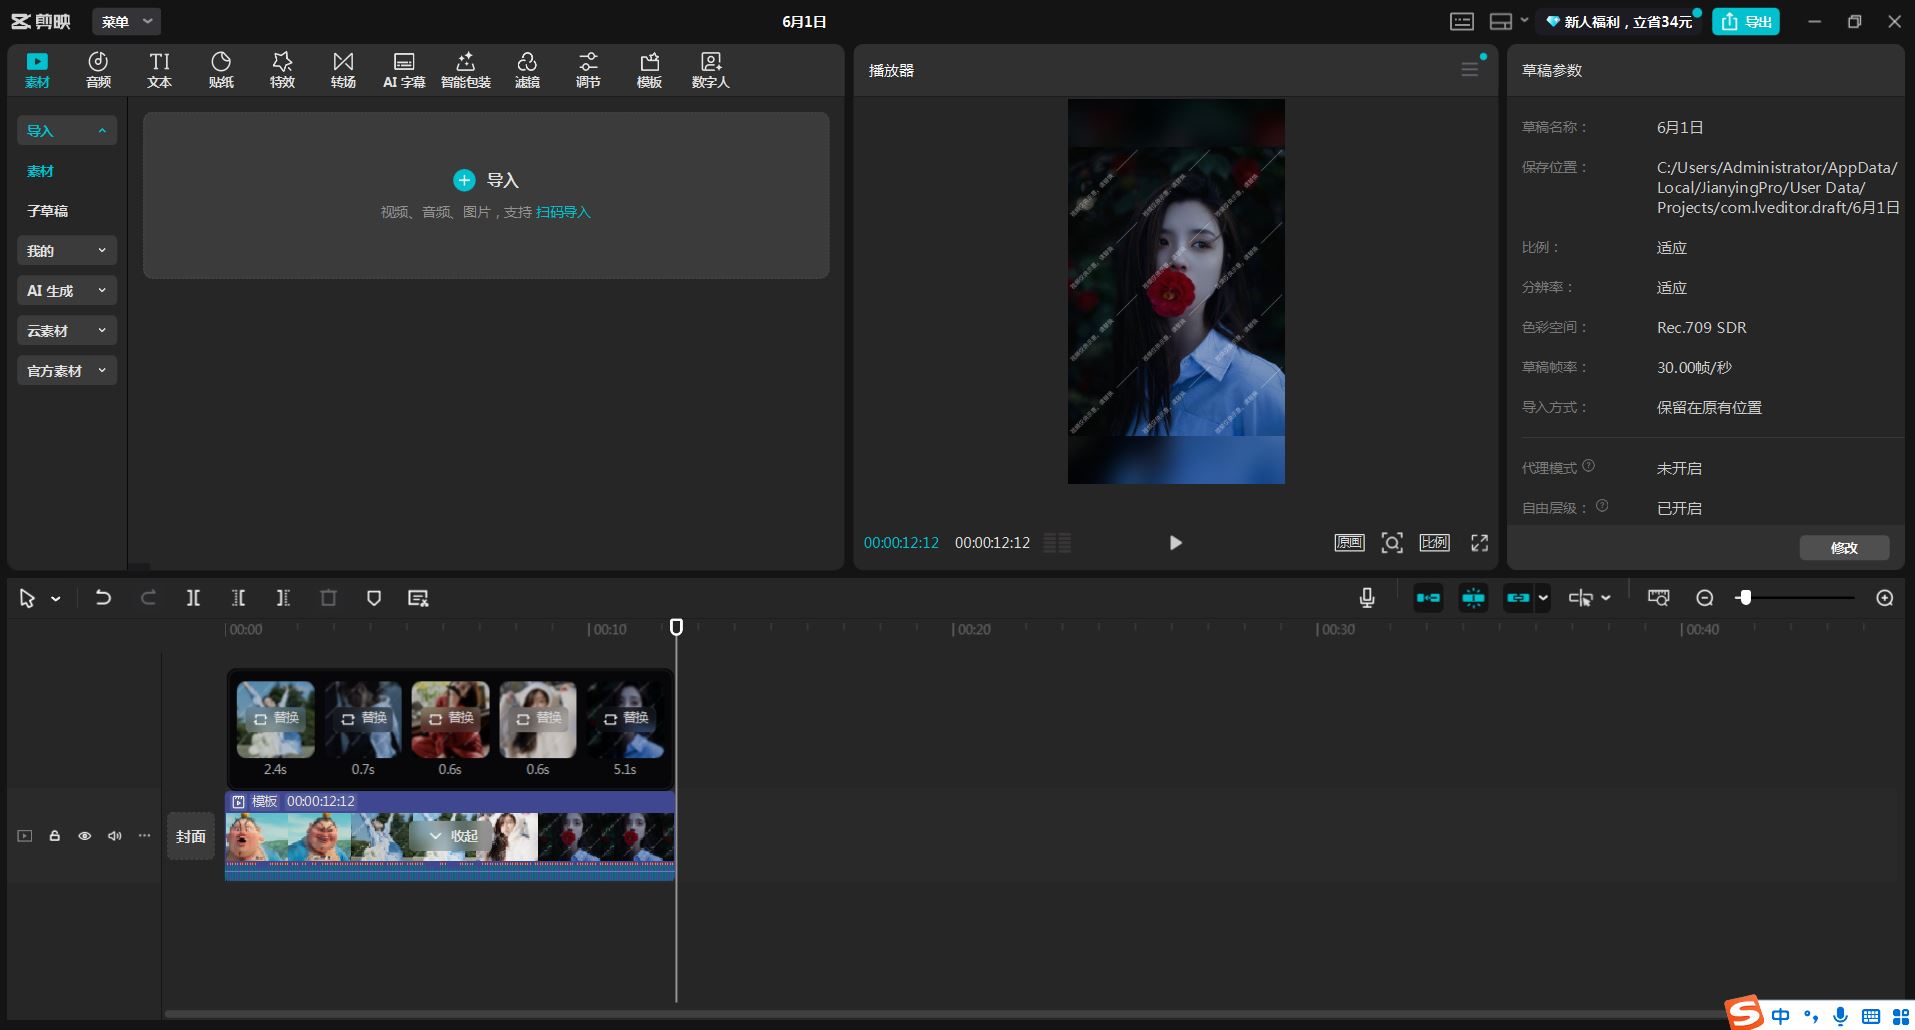Open the 特效 effects panel

point(282,70)
